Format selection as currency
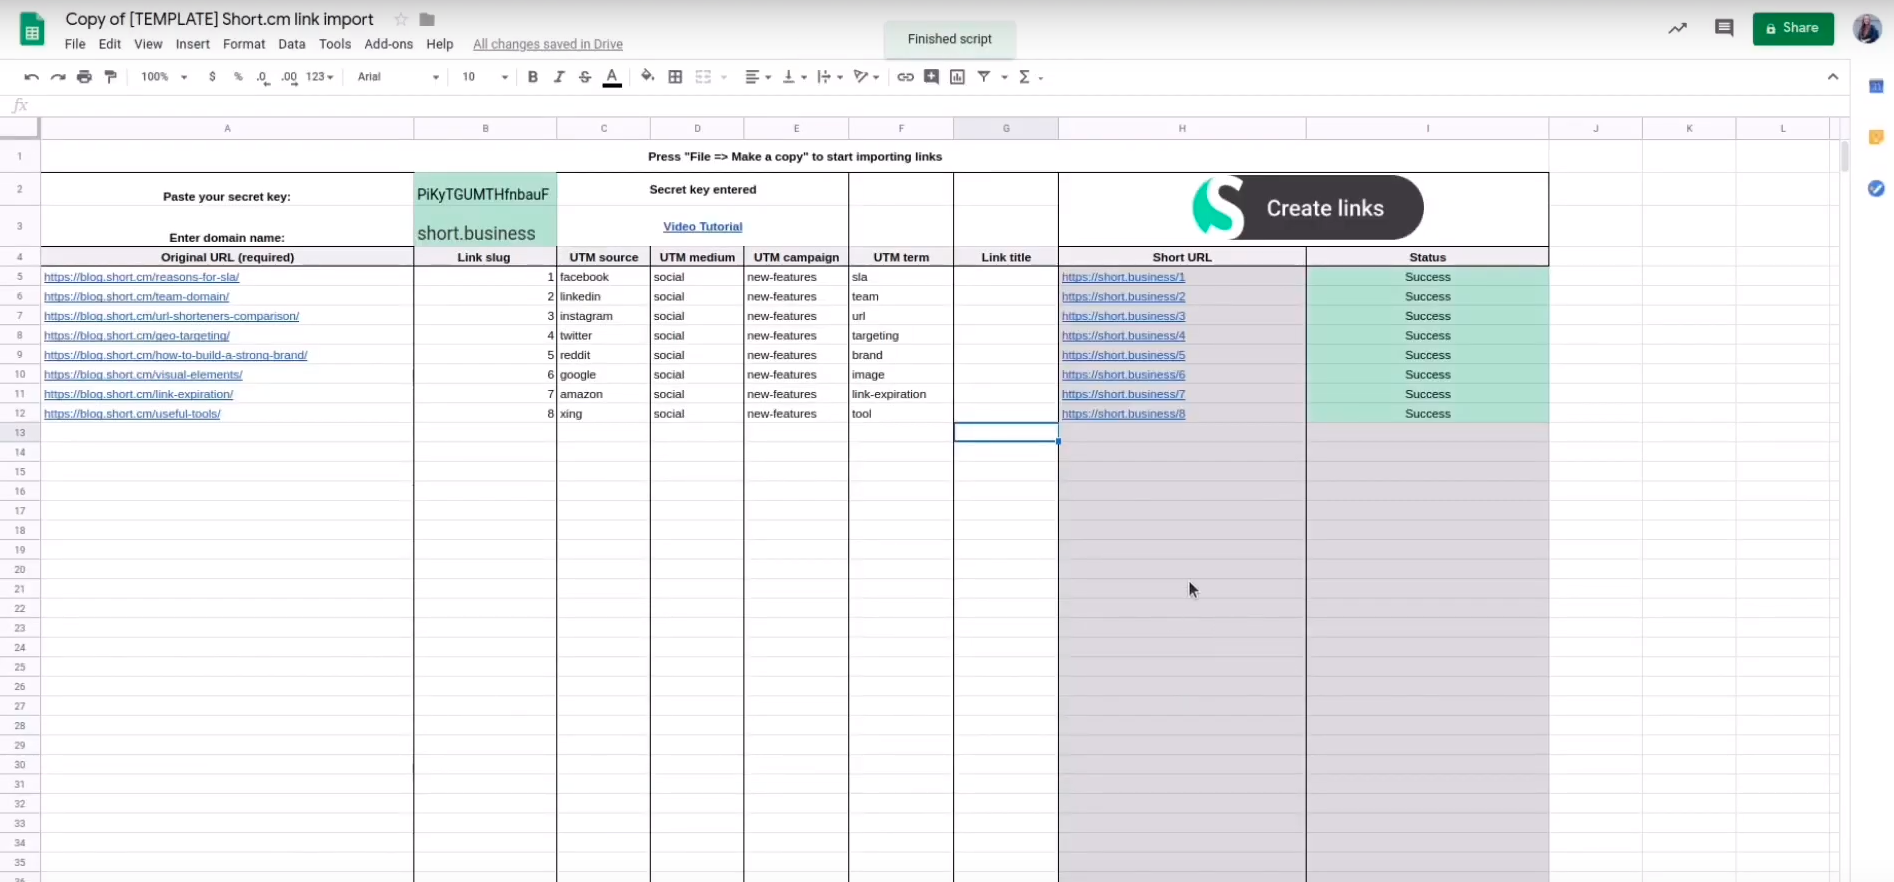1894x882 pixels. click(212, 77)
